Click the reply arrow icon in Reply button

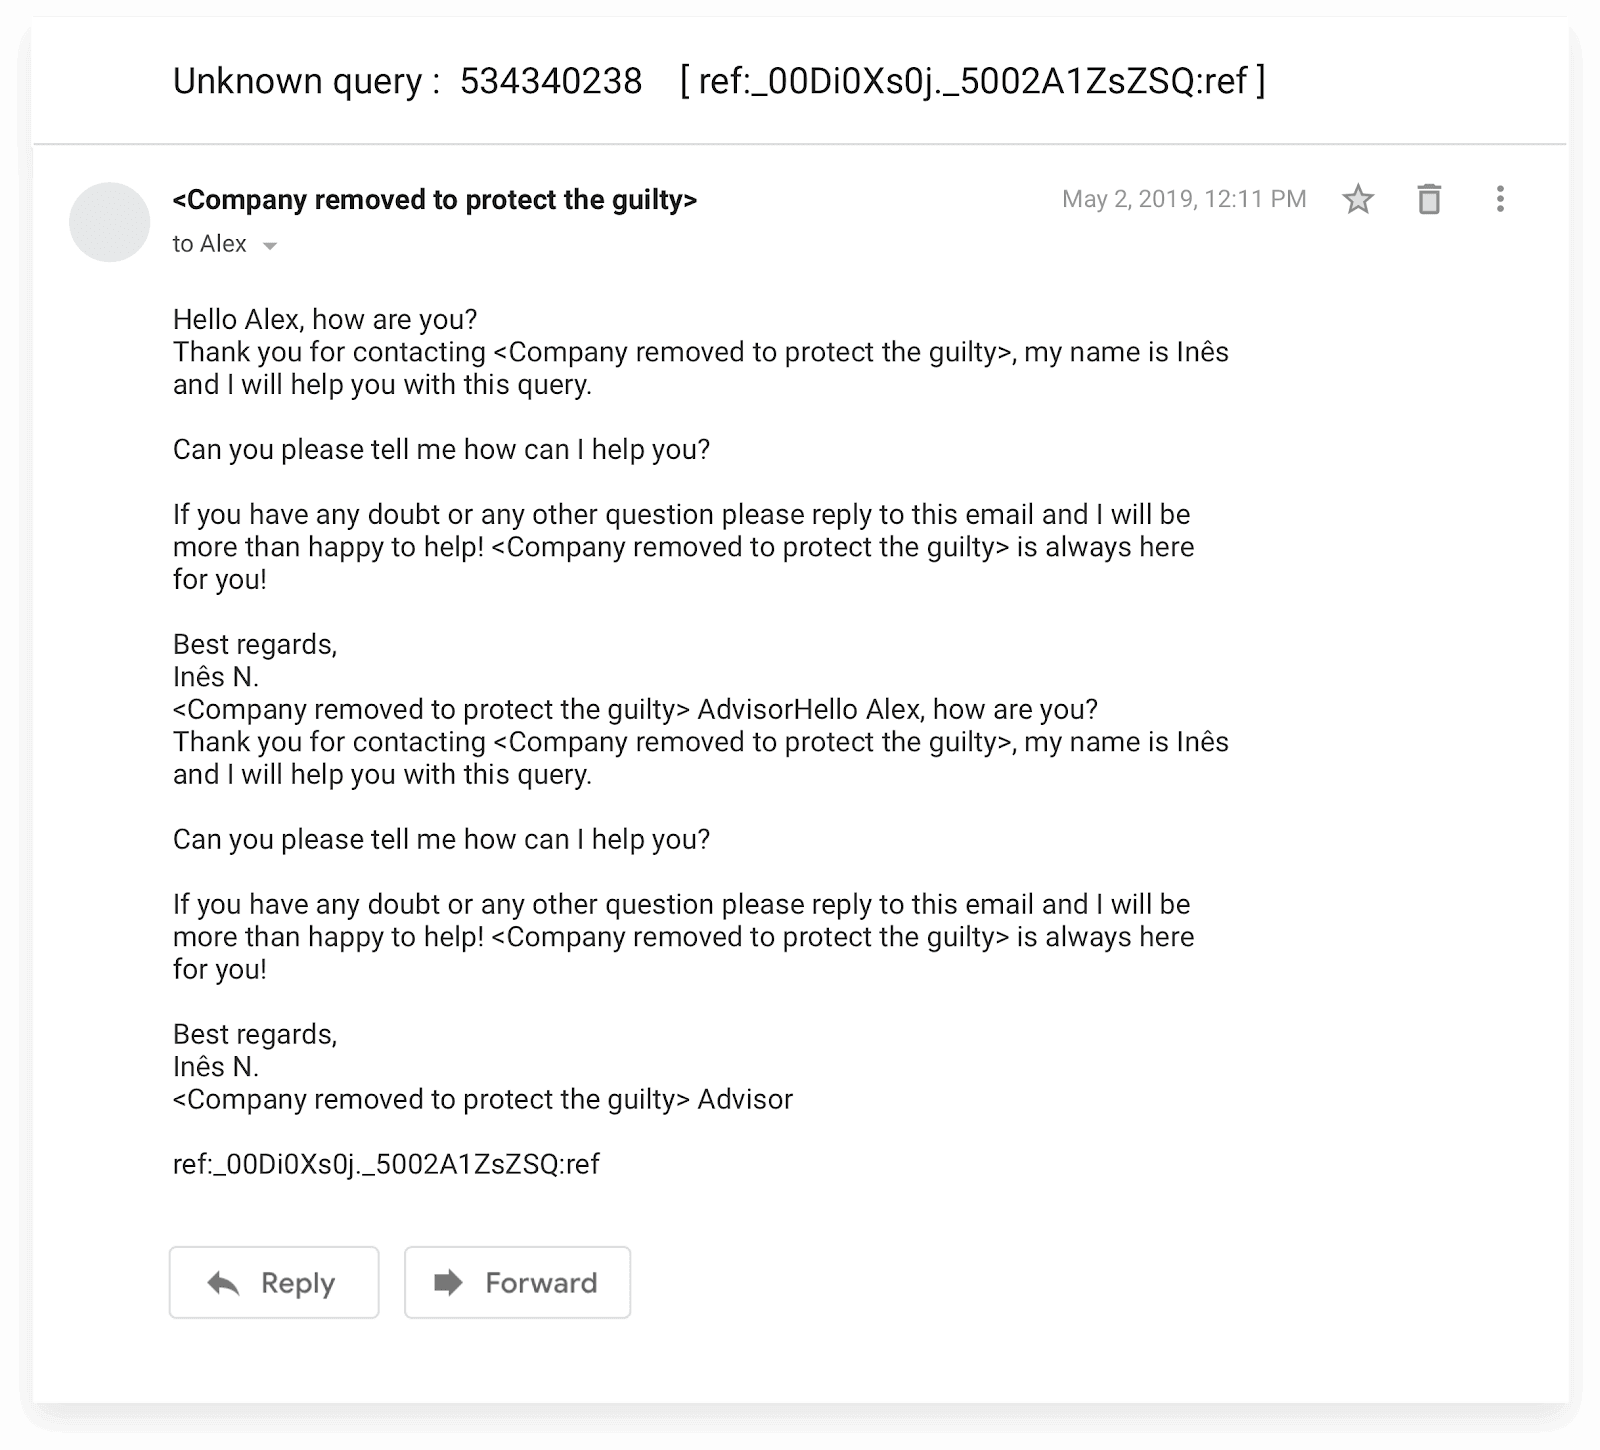225,1283
